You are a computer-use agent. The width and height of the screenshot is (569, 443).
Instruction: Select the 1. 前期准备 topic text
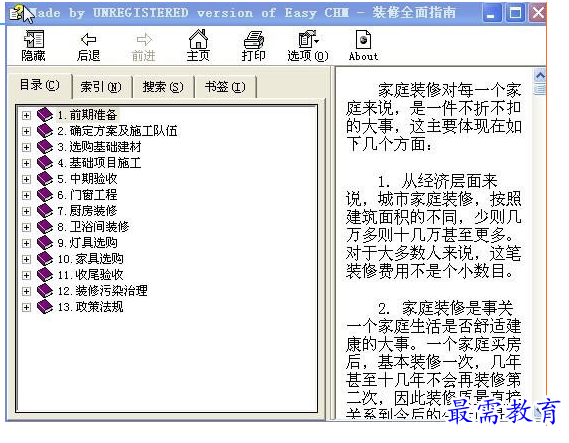pos(87,115)
